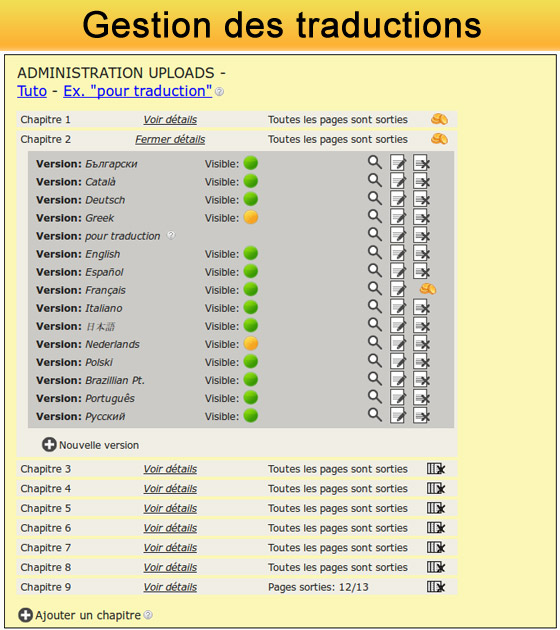Edit the Nederlands version
The height and width of the screenshot is (630, 560).
click(398, 344)
